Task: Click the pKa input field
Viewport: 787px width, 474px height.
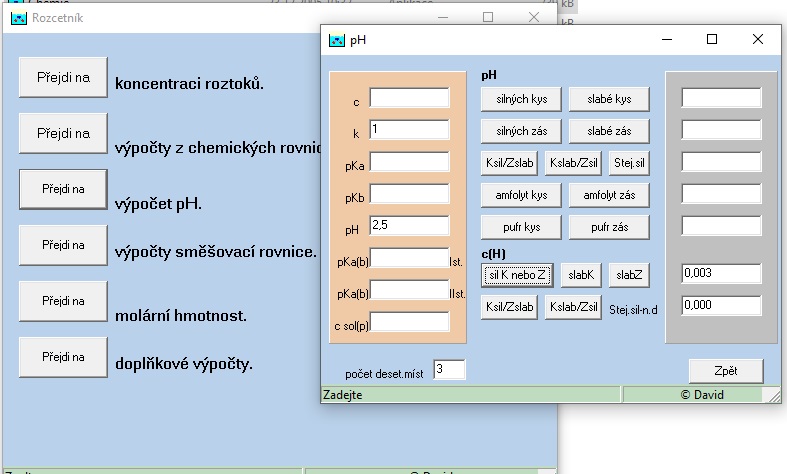Action: pos(409,162)
